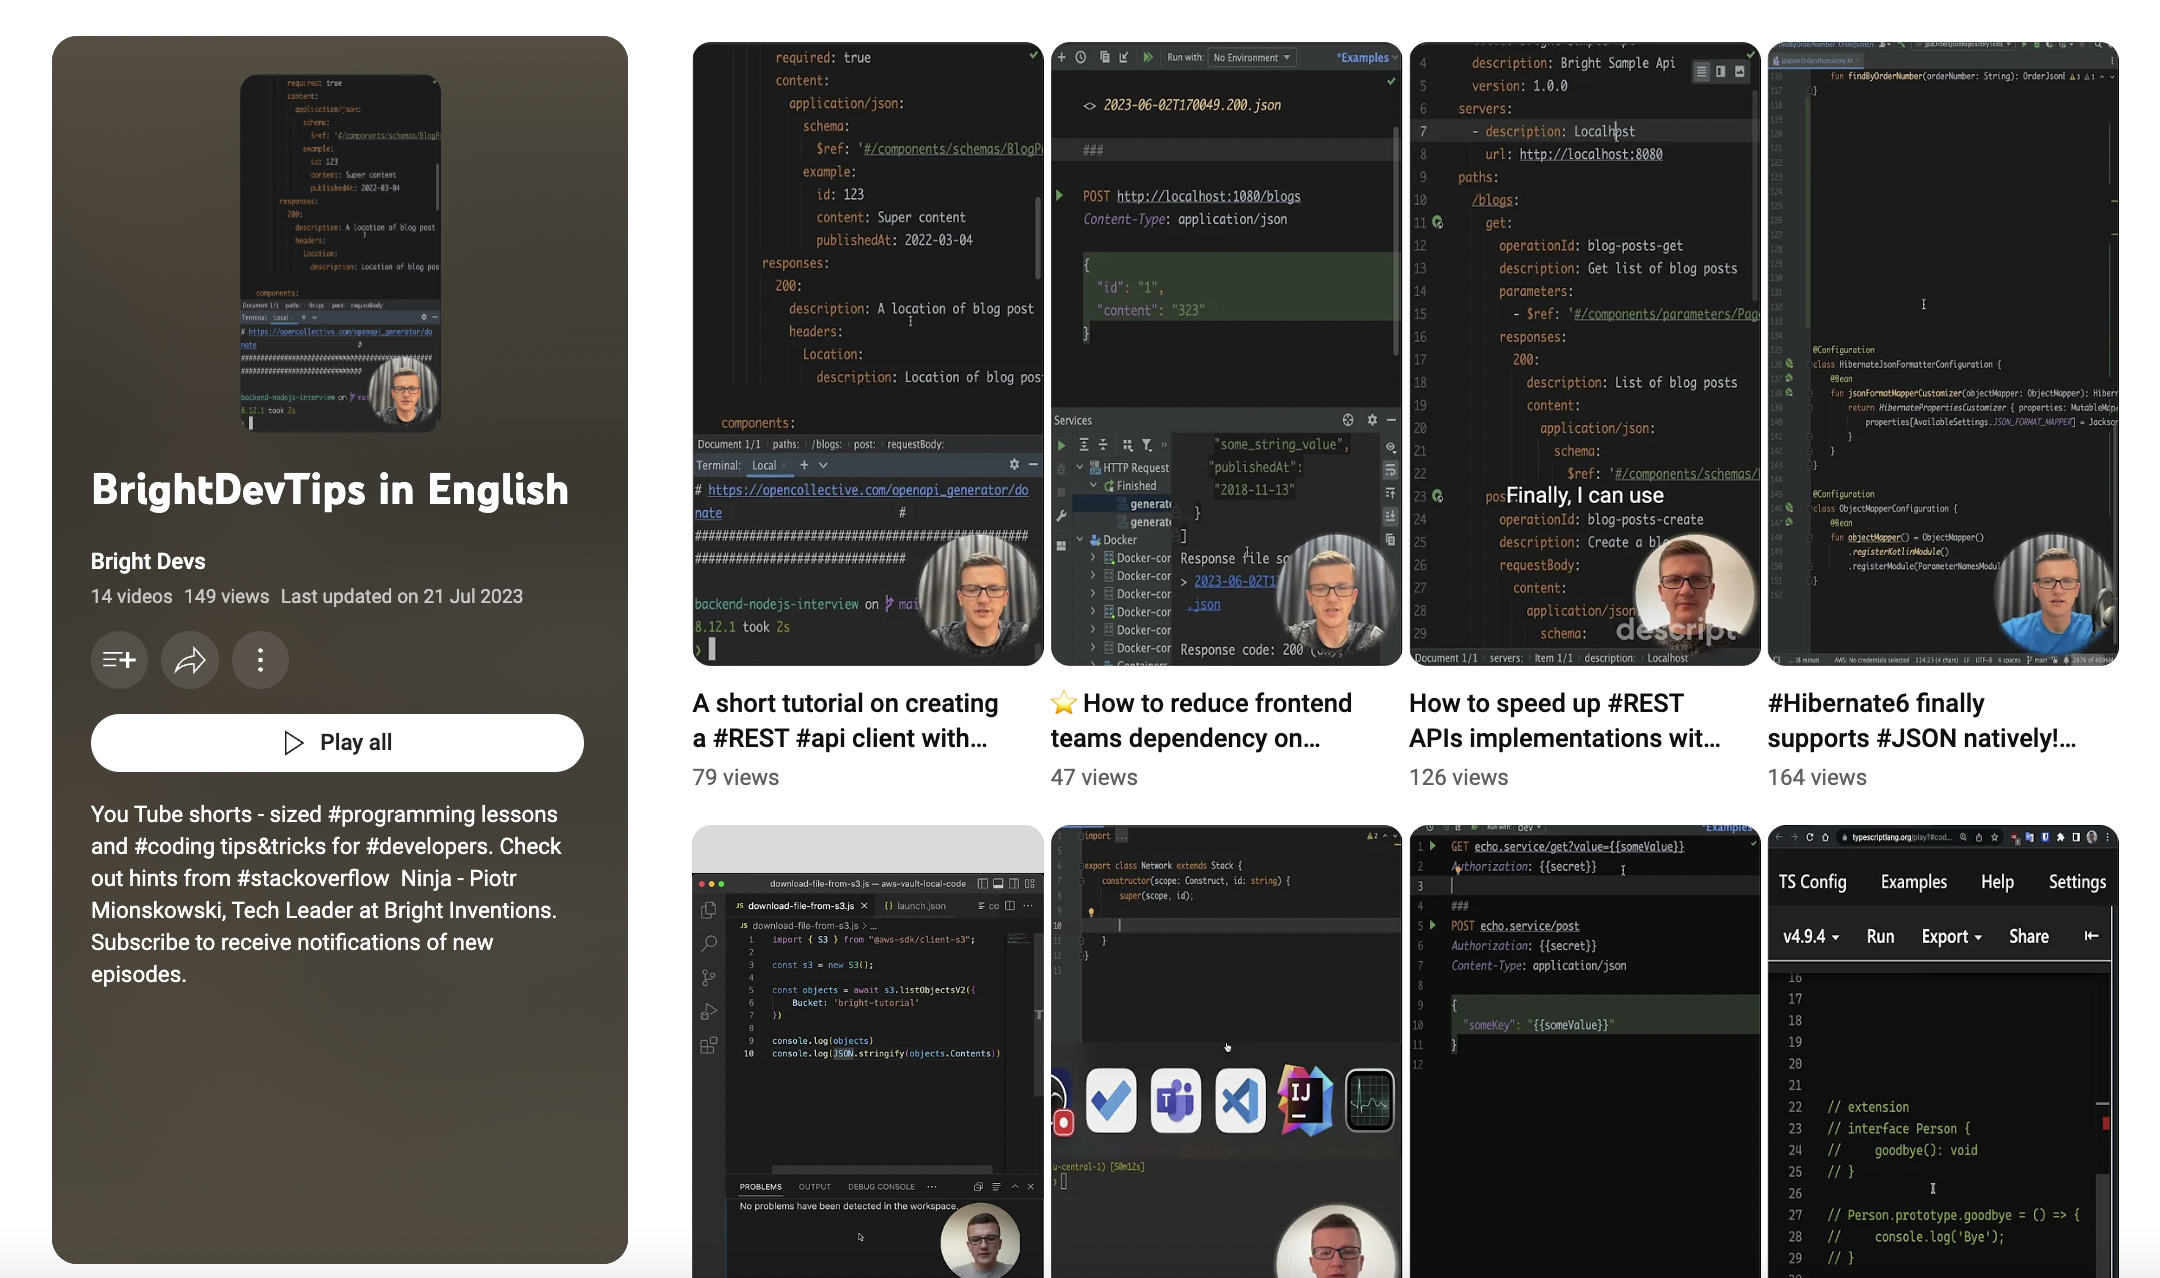Screen dimensions: 2160x1278
Task: Click the '79 views' label
Action: pyautogui.click(x=736, y=777)
